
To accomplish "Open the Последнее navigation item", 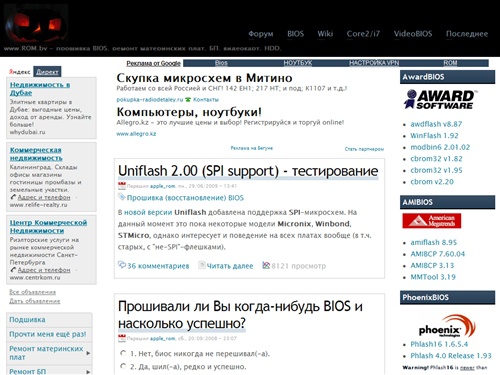I will pyautogui.click(x=467, y=34).
